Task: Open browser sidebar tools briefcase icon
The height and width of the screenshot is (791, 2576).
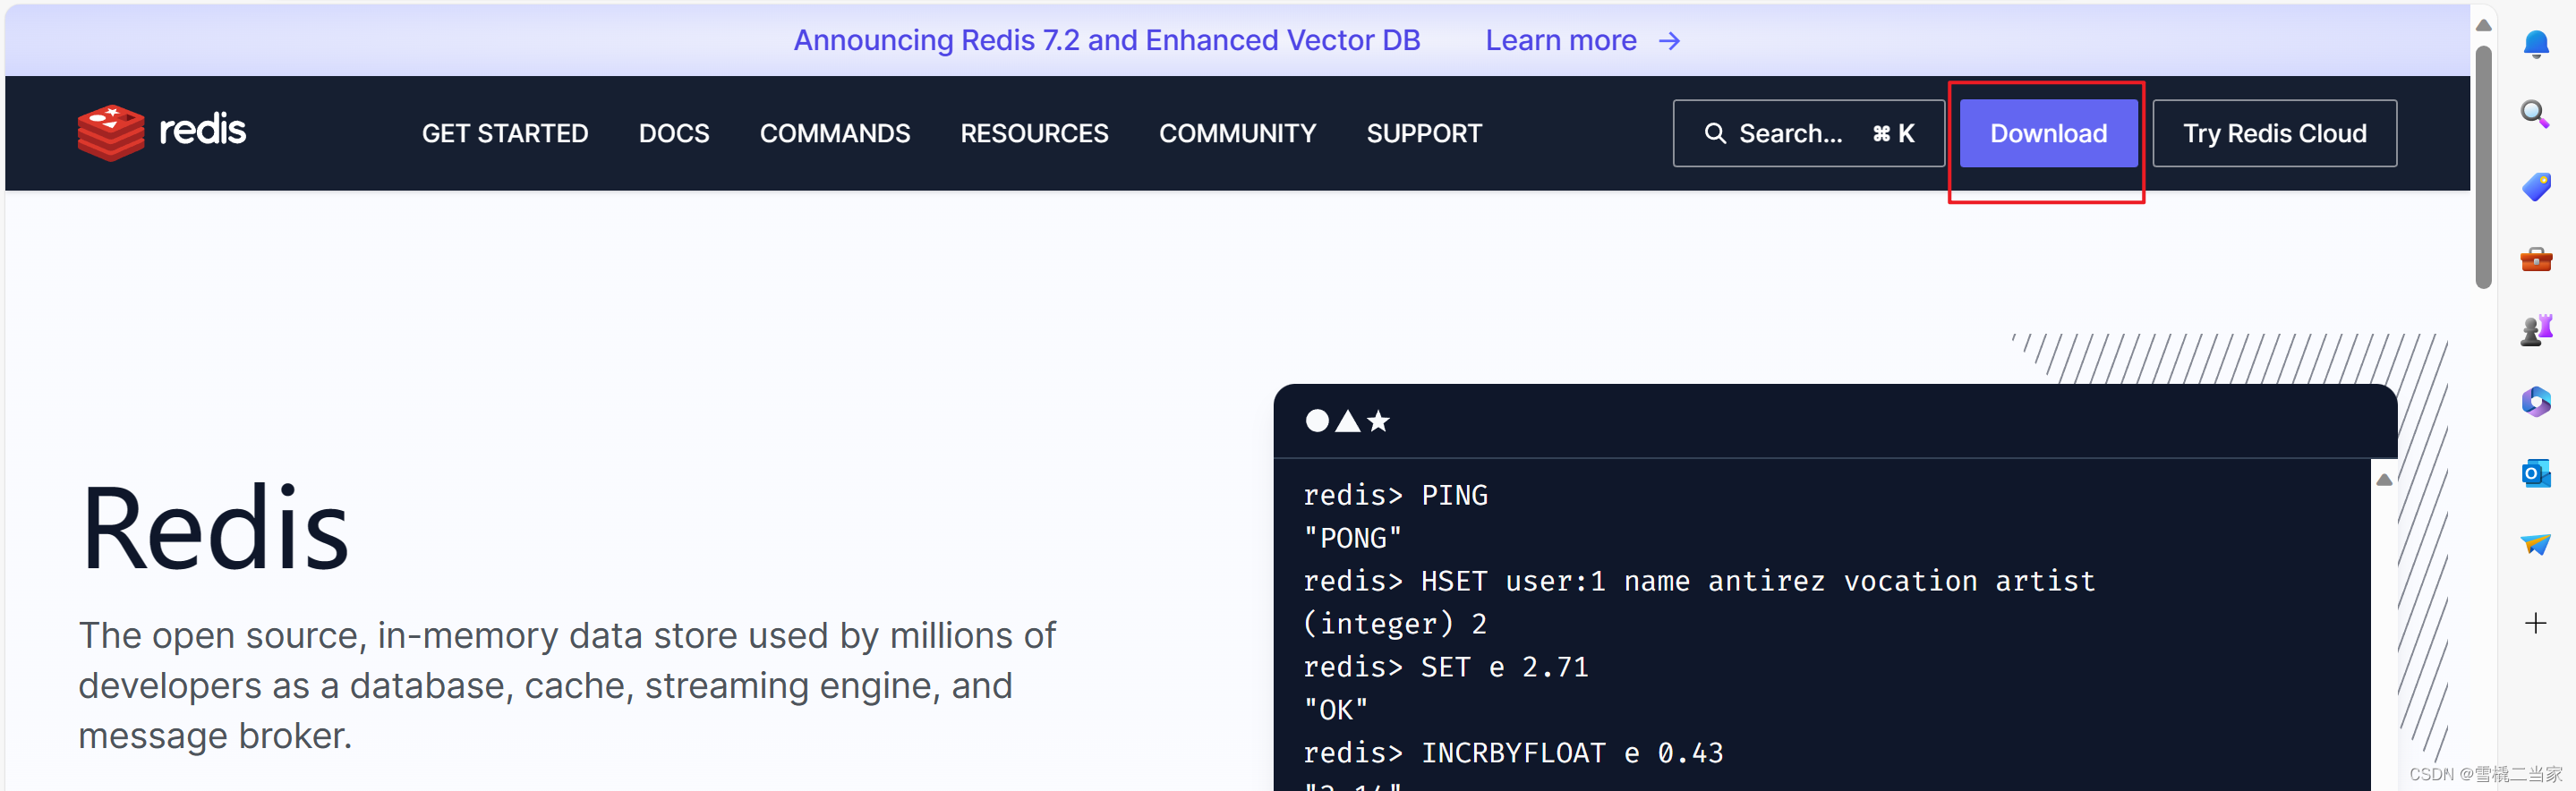Action: (x=2535, y=259)
